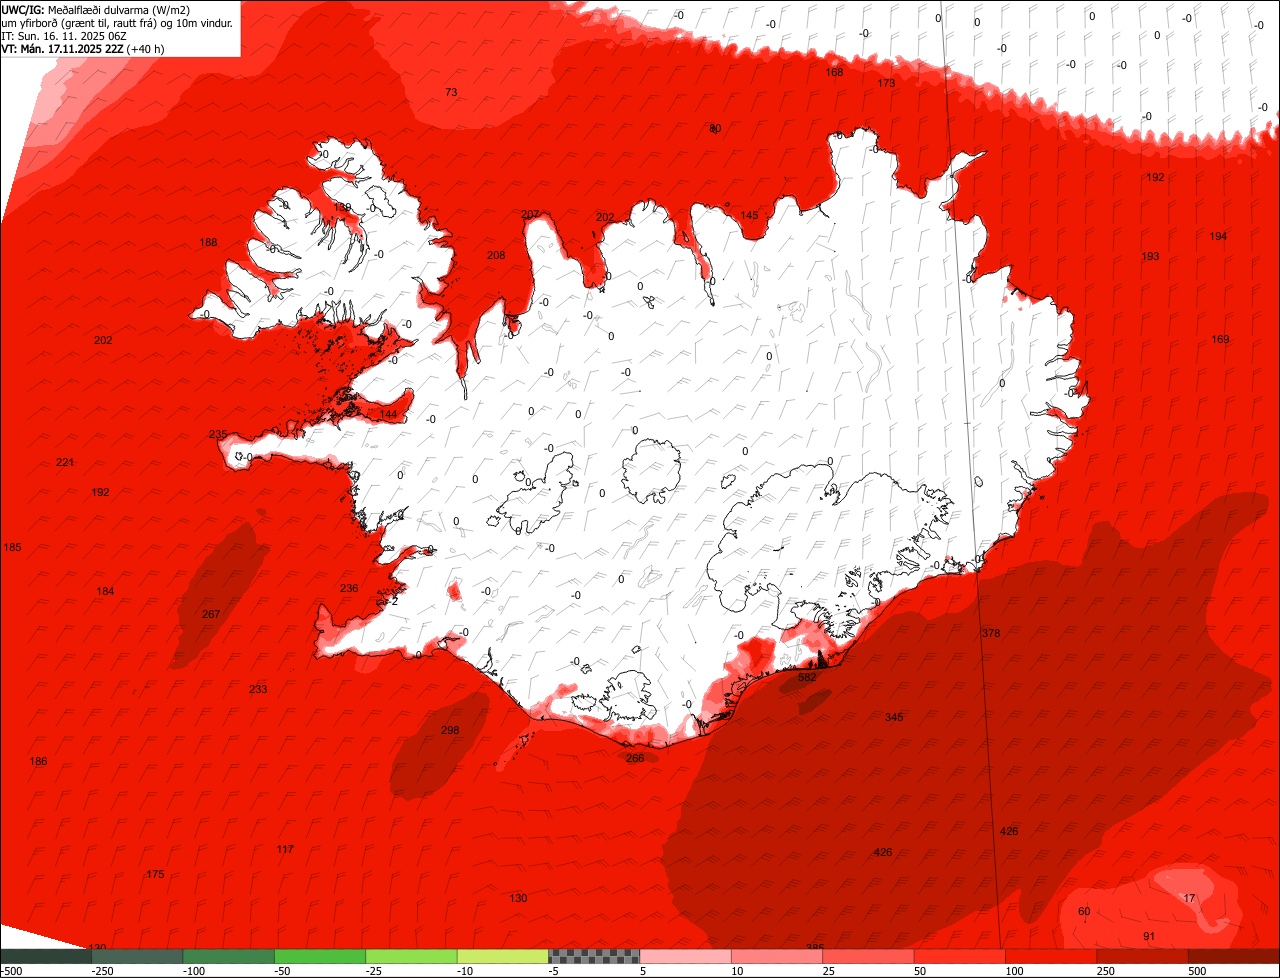Select the map value 73

[451, 92]
